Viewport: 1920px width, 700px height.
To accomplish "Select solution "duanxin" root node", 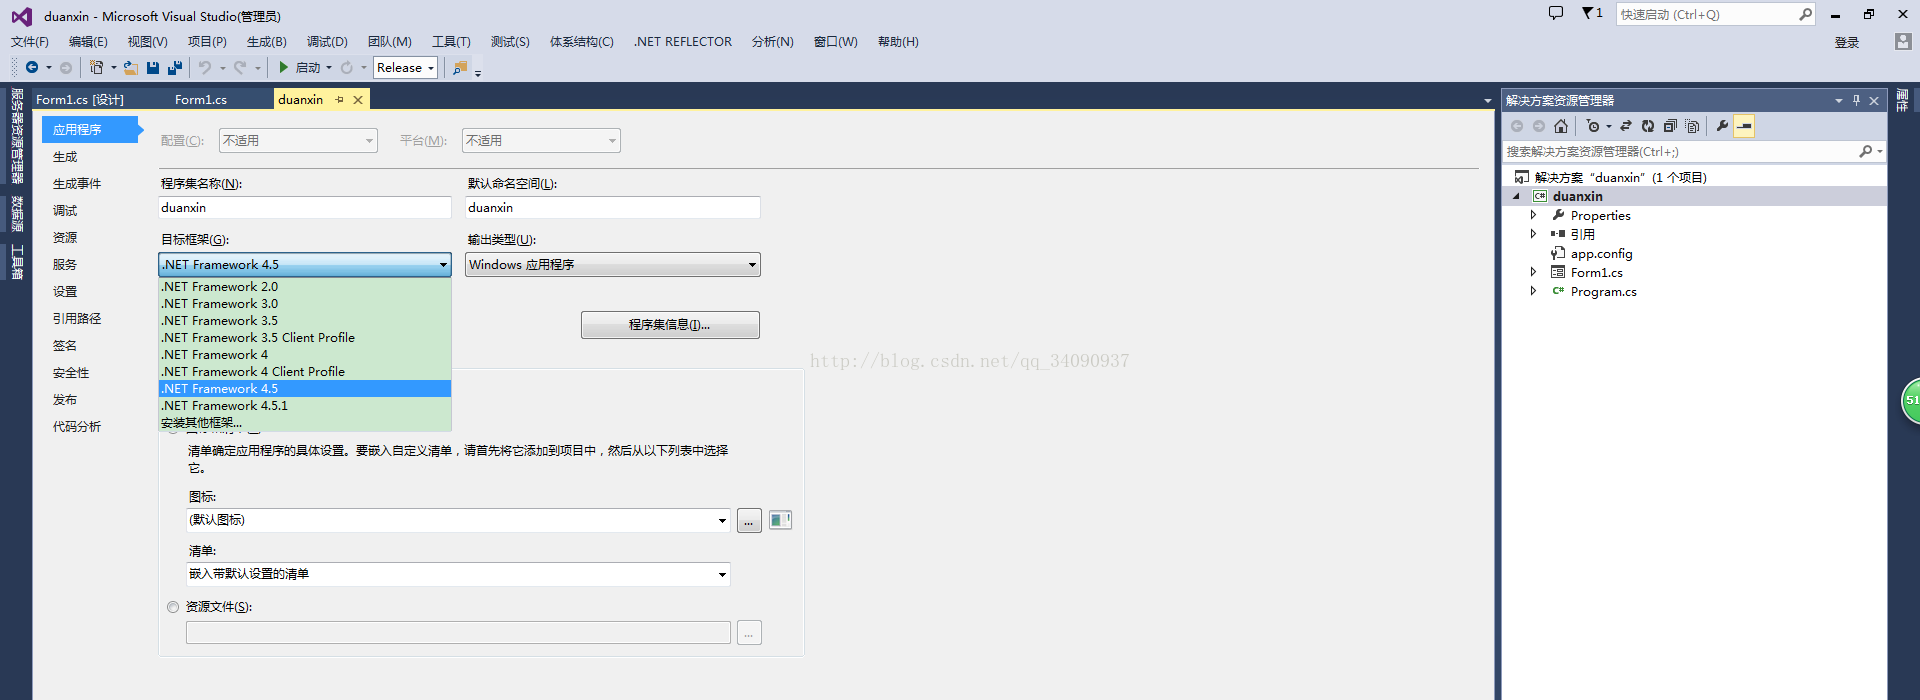I will click(x=1620, y=178).
